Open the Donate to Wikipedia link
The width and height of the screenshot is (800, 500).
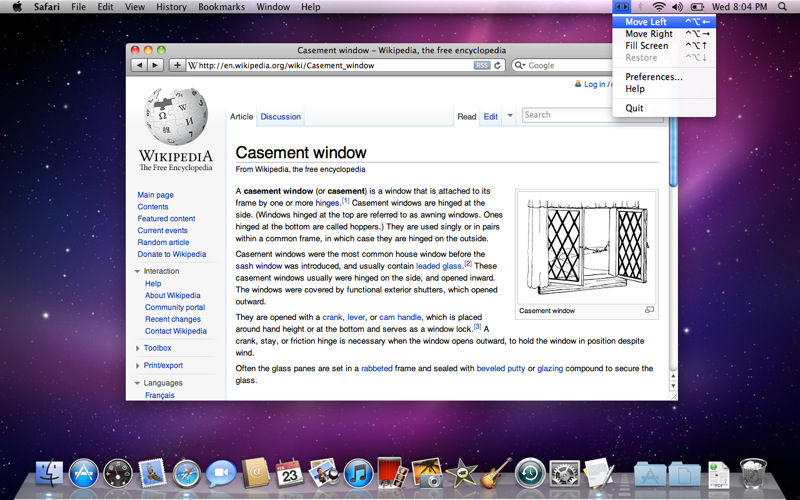pos(171,254)
